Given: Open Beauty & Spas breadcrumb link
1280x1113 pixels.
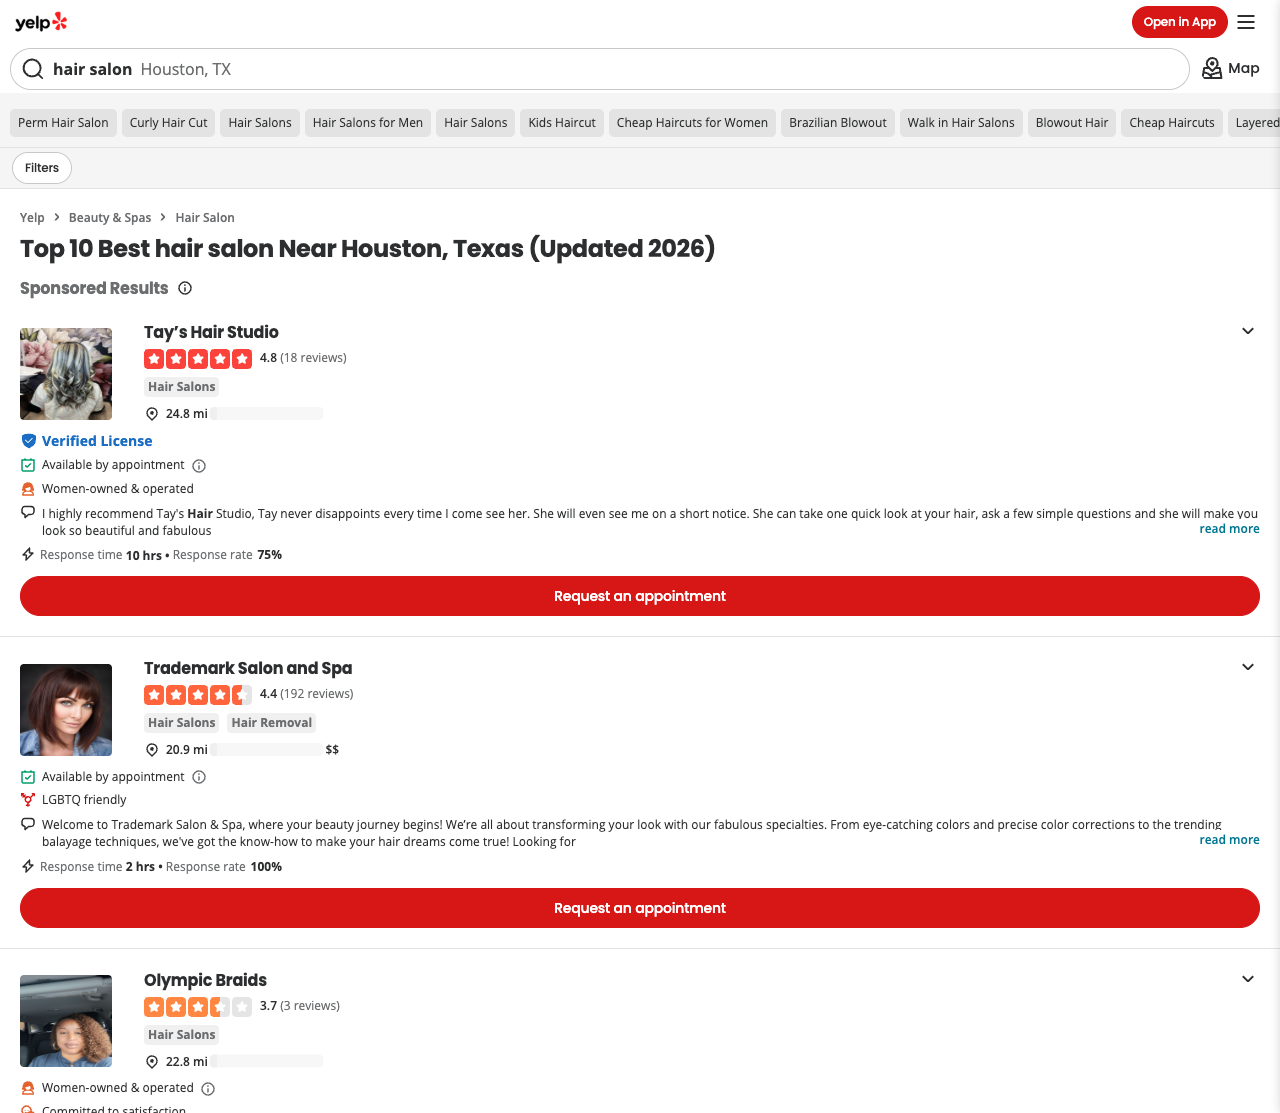Looking at the screenshot, I should tap(110, 218).
